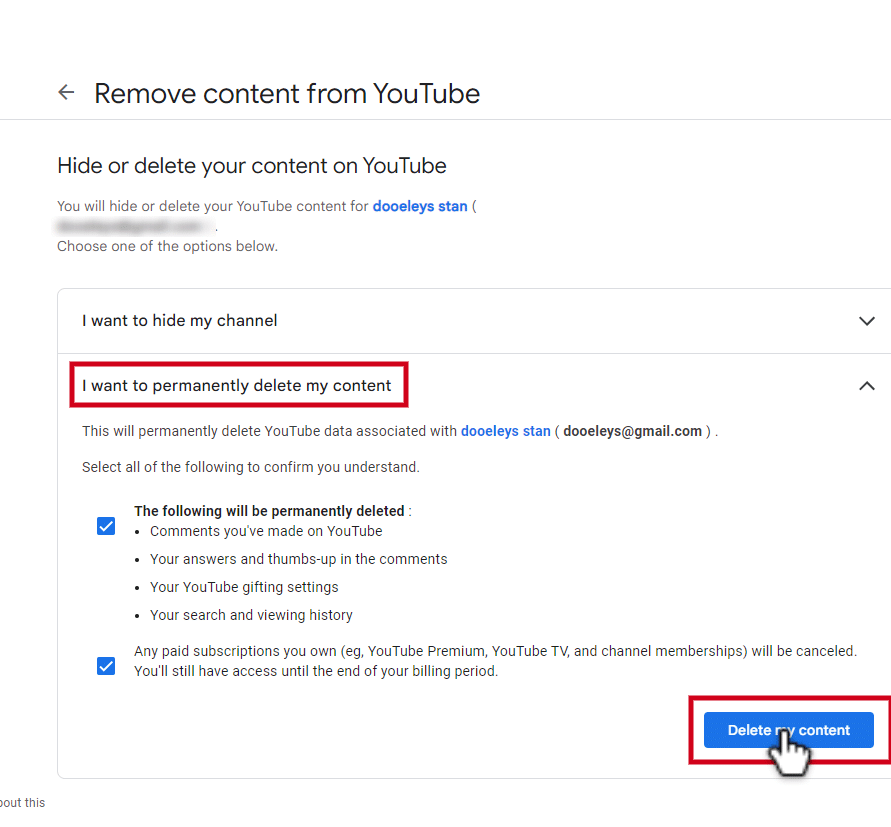The width and height of the screenshot is (891, 827).
Task: Open 'dooeleys stan' link in top description
Action: (x=420, y=206)
